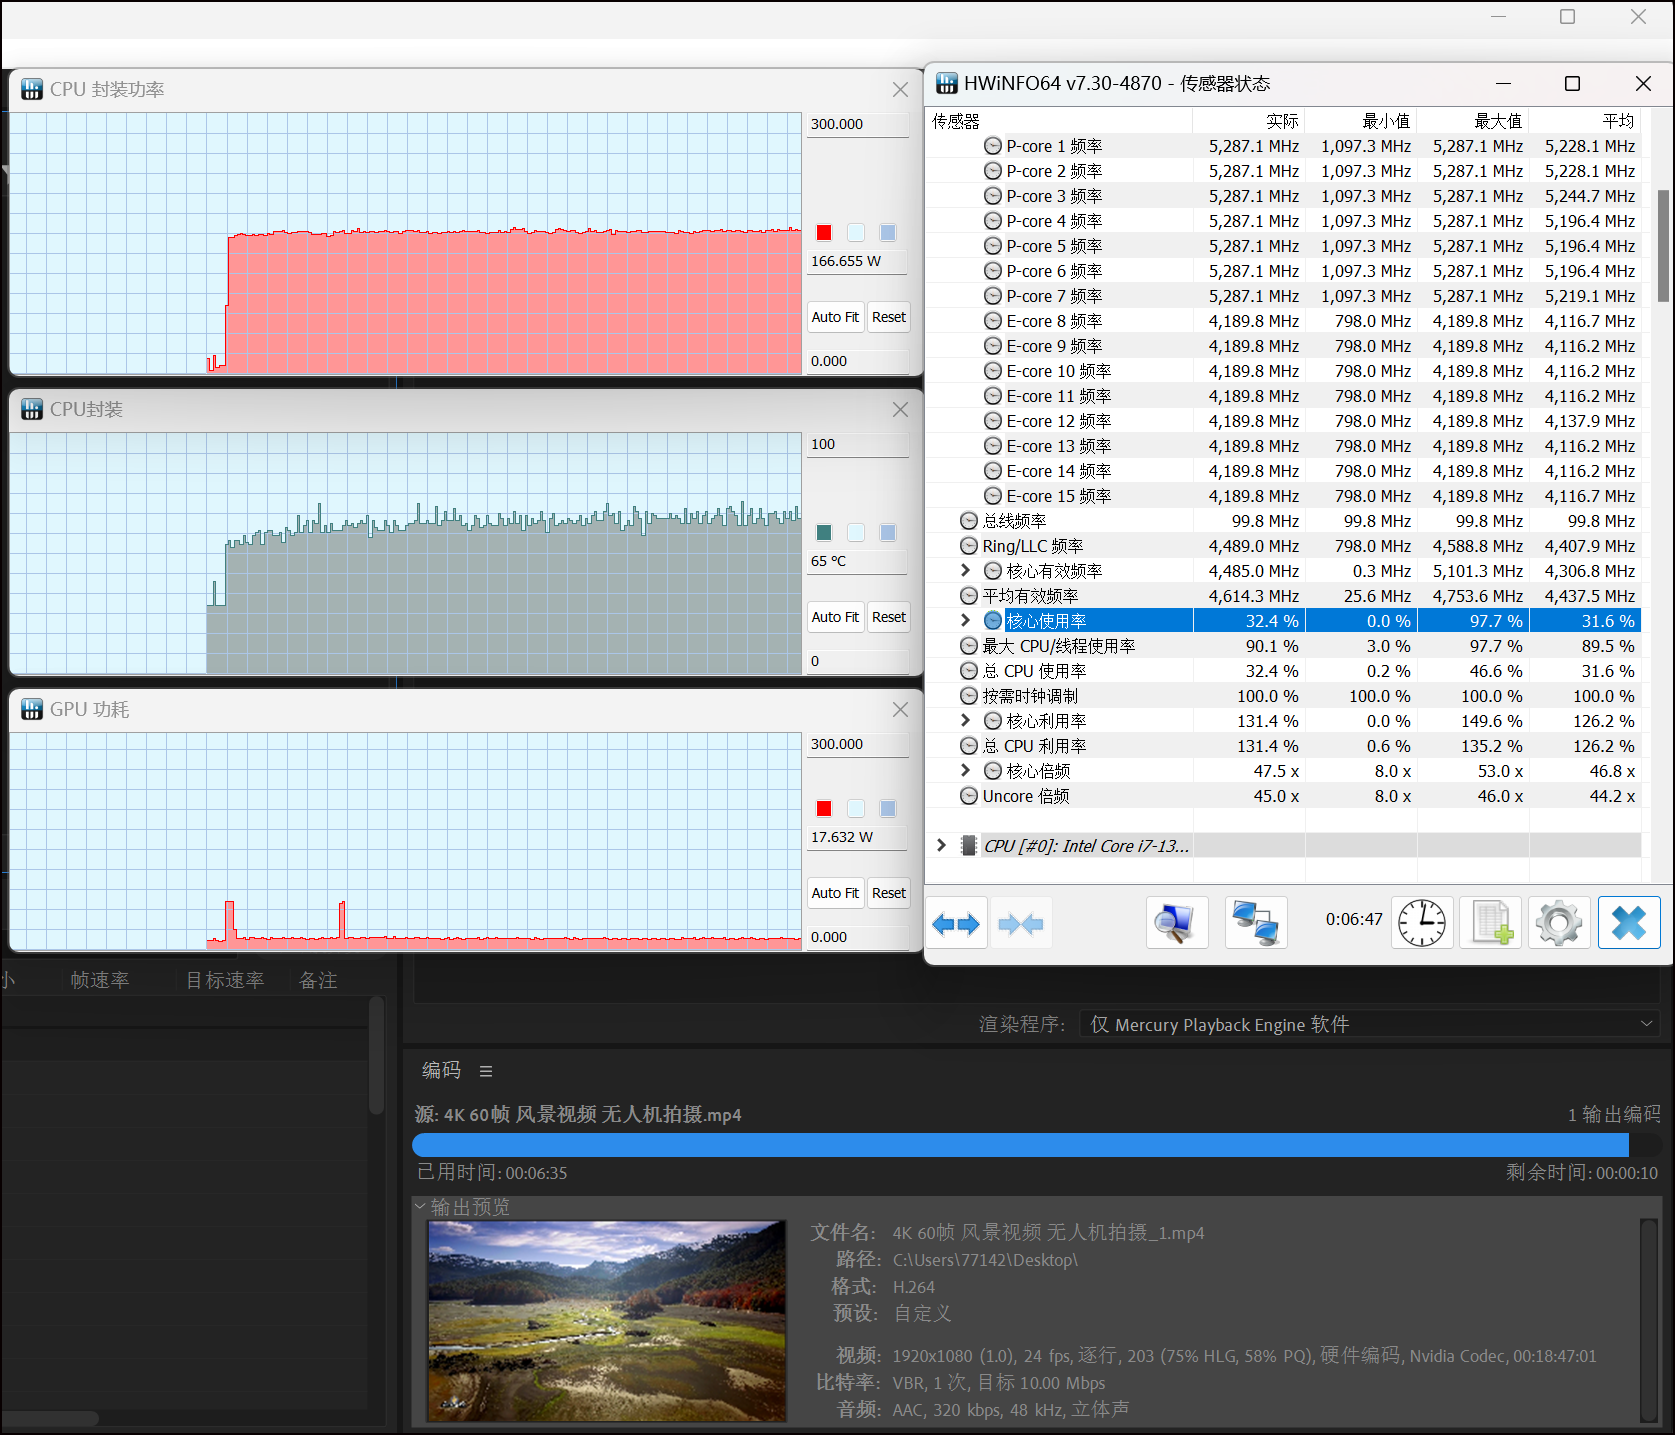1675x1435 pixels.
Task: Open remote monitoring with the dual-monitor icon
Action: click(1256, 922)
